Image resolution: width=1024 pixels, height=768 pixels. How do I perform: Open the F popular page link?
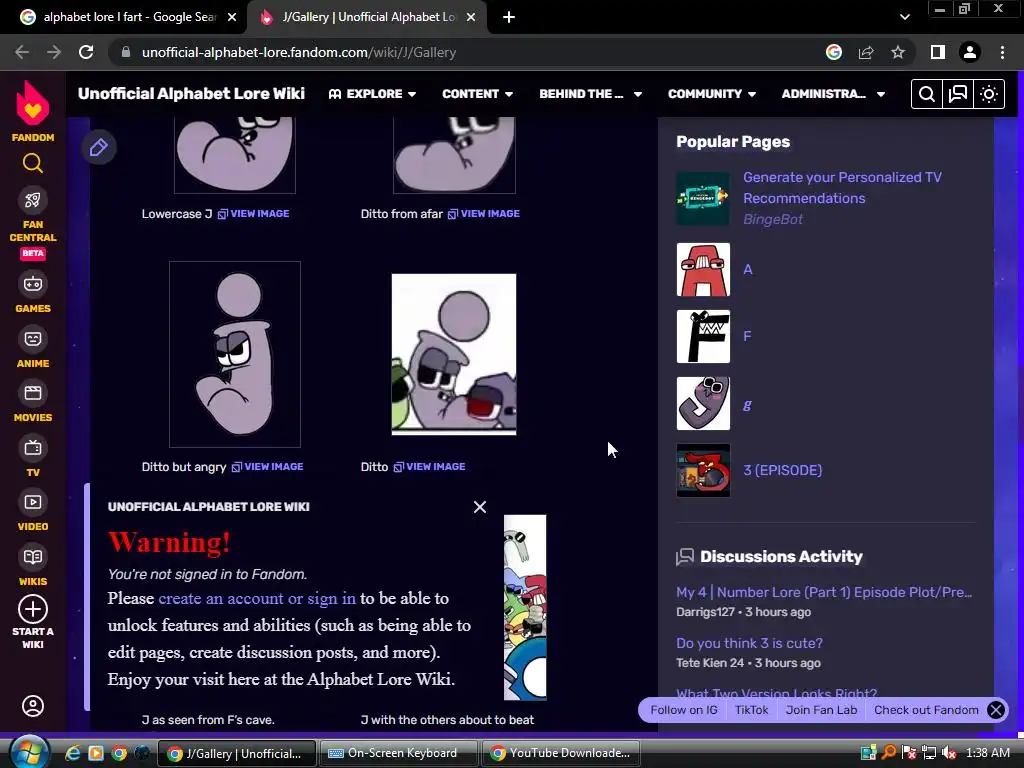tap(747, 336)
